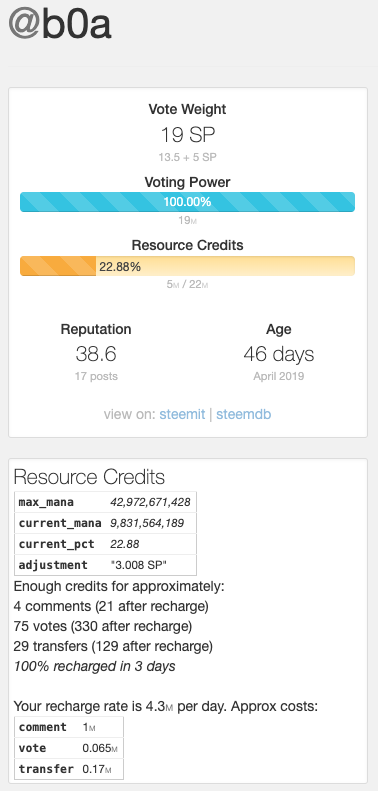Click the '29 transfers (129 after recharge)' line
This screenshot has width=378, height=791.
tap(113, 646)
